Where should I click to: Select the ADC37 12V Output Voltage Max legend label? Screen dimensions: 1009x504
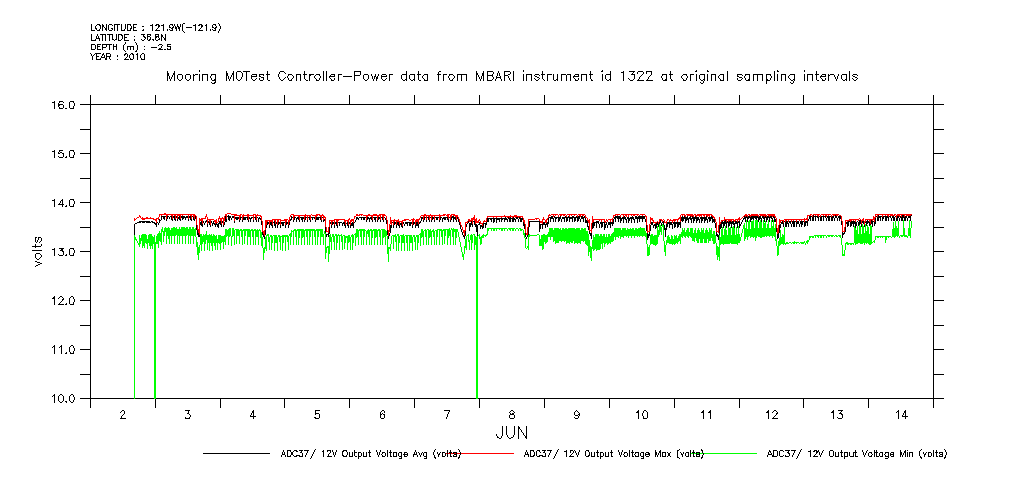coord(612,453)
